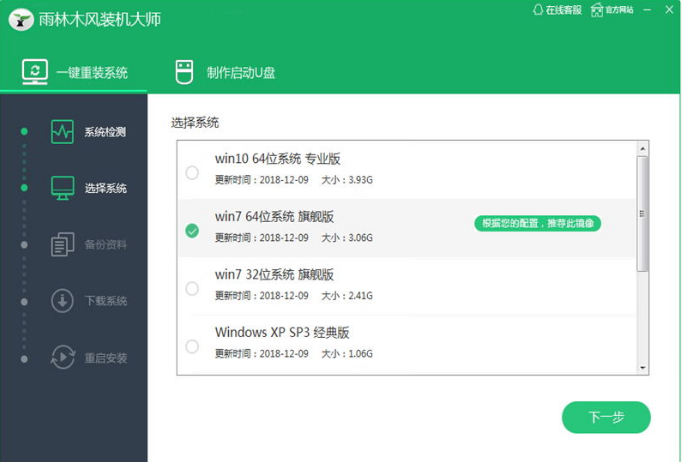The height and width of the screenshot is (462, 682).
Task: Select Windows XP SP3 经典版 radio button
Action: (x=192, y=347)
